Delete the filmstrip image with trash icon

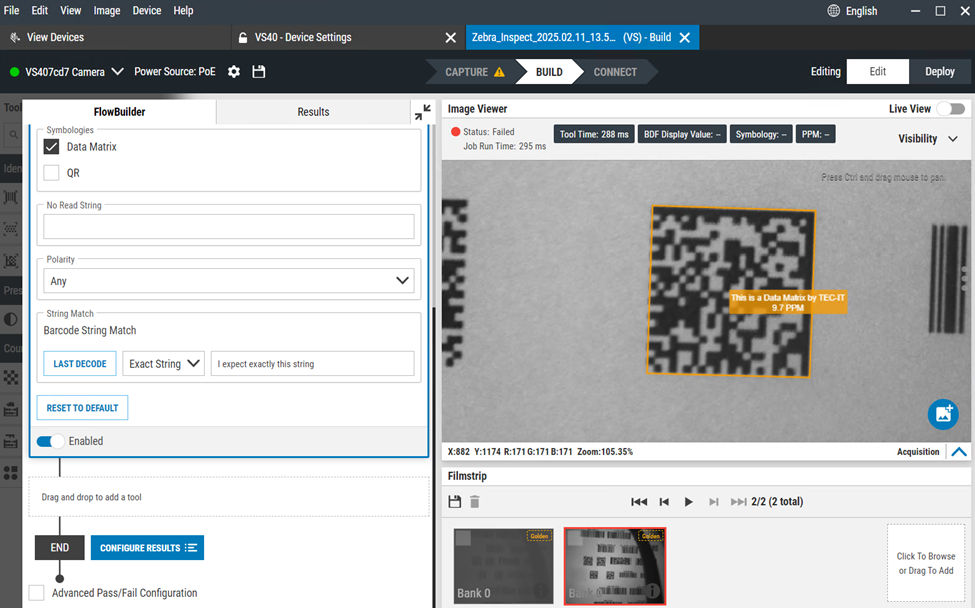pyautogui.click(x=474, y=502)
